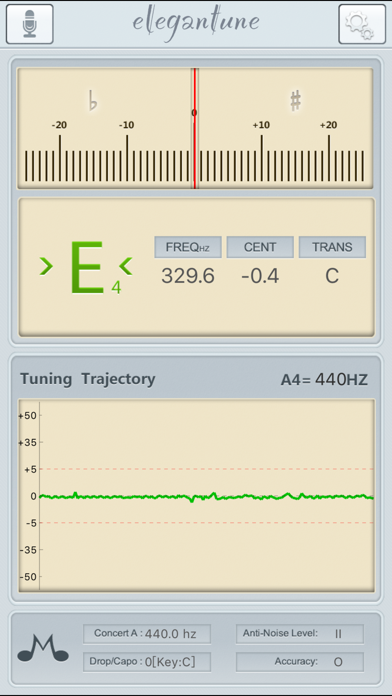Screen dimensions: 392x696
Task: Click the octave number 4 subscript
Action: (x=116, y=288)
